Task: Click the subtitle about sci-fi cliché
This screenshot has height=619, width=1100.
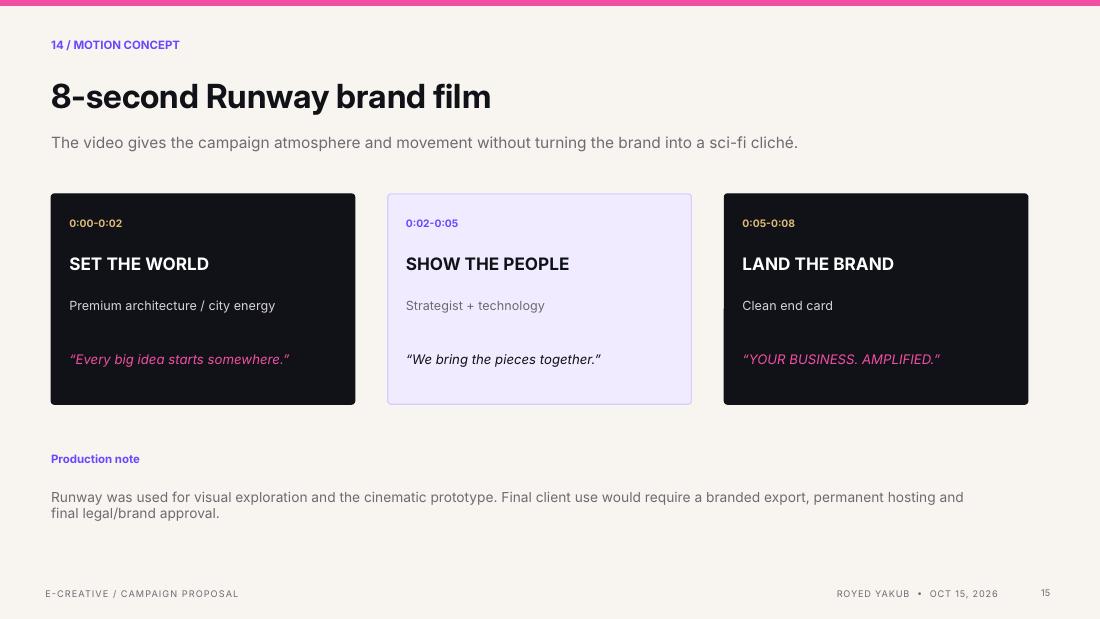Action: (x=424, y=142)
